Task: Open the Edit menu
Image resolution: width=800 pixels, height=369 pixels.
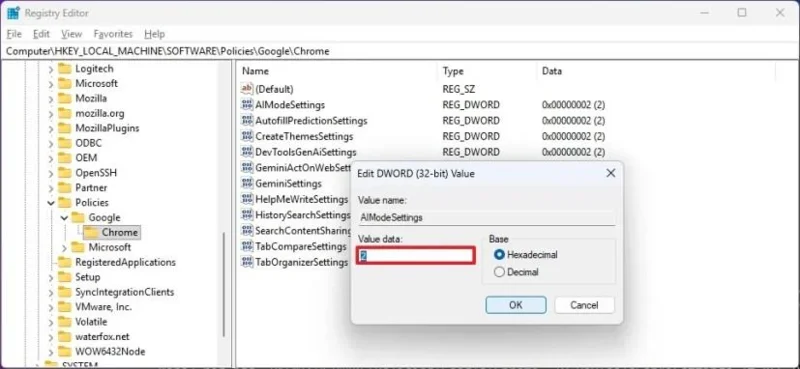Action: coord(41,34)
